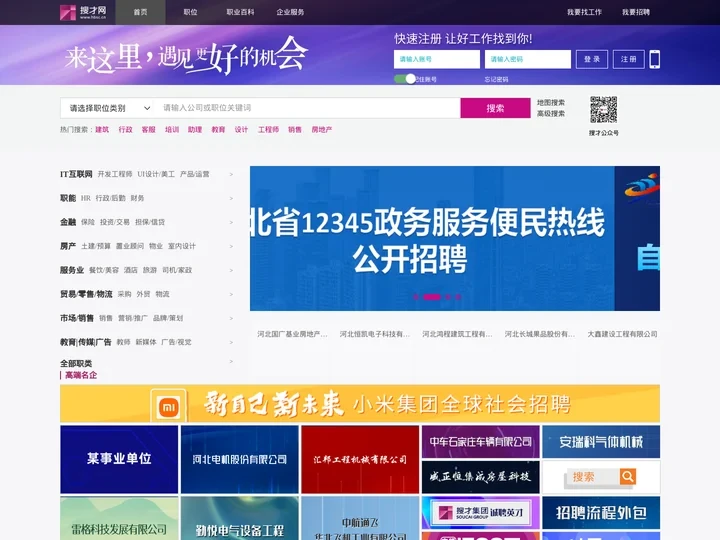720x540 pixels.
Task: Expand the 贸易/零售/物流 category arrow
Action: coord(231,294)
